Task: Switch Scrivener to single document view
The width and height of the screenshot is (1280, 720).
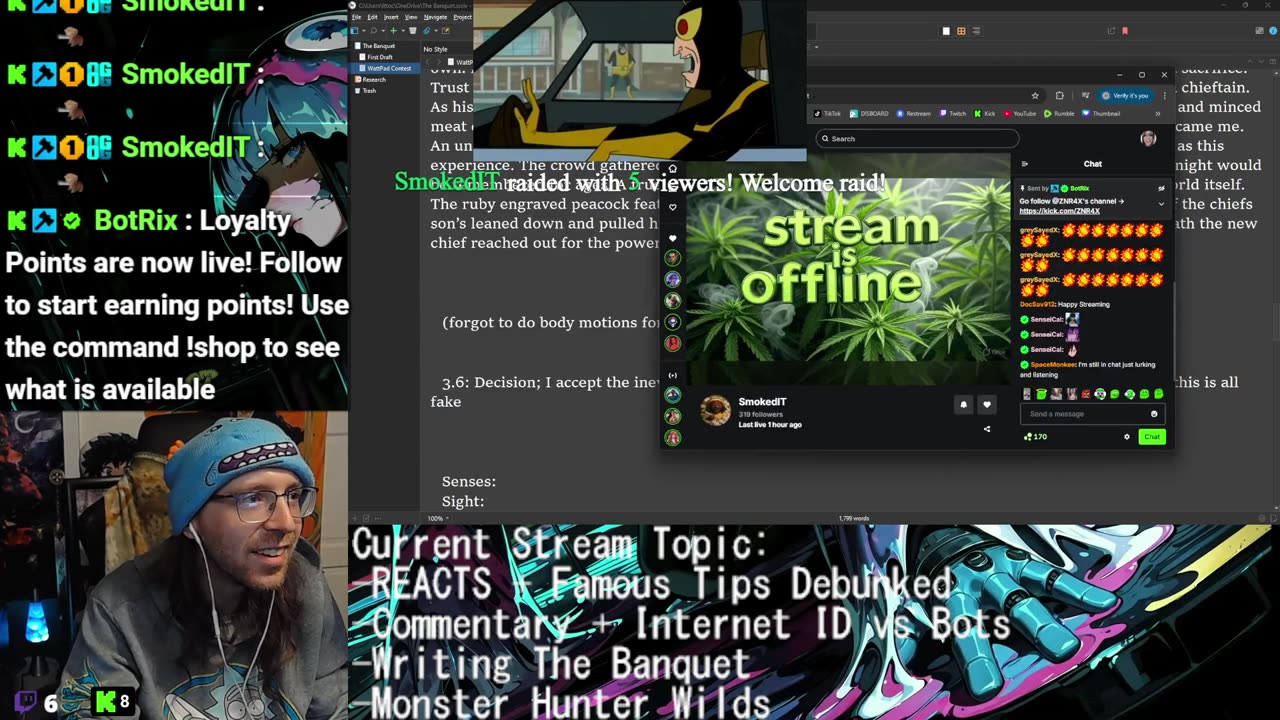Action: point(946,31)
